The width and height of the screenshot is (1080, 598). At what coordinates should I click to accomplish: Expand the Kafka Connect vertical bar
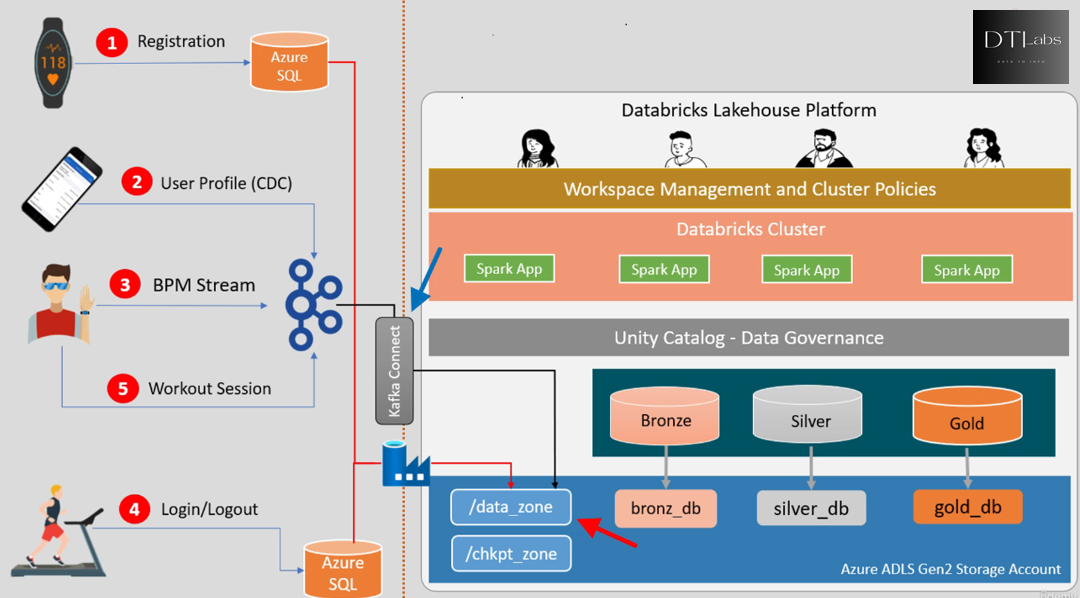click(394, 370)
